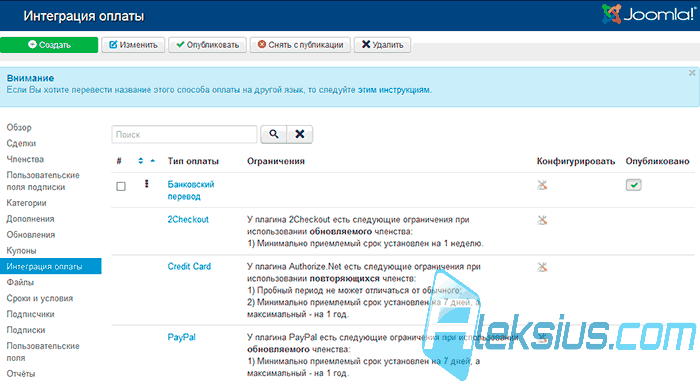
Task: Select Интеграция оплаты sidebar item
Action: (50, 266)
